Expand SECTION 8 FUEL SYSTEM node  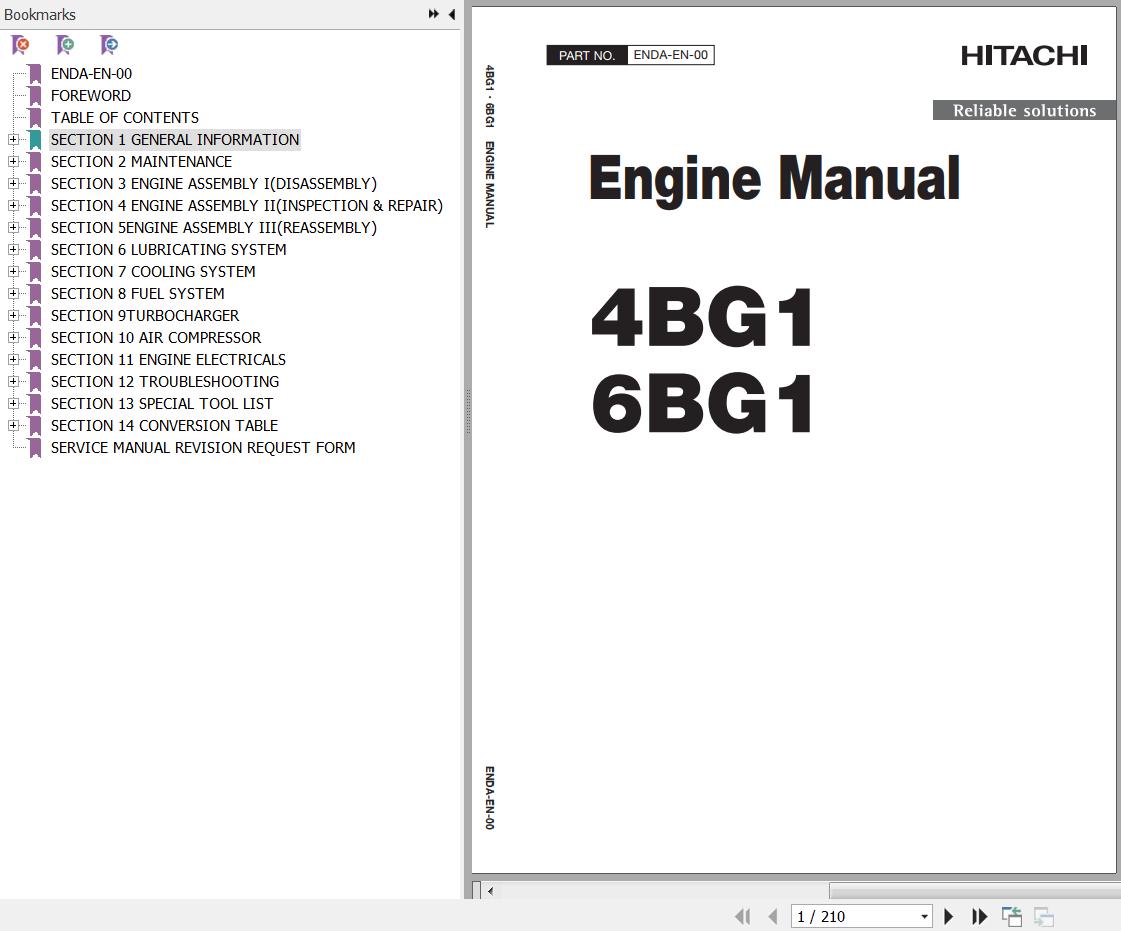click(x=13, y=294)
